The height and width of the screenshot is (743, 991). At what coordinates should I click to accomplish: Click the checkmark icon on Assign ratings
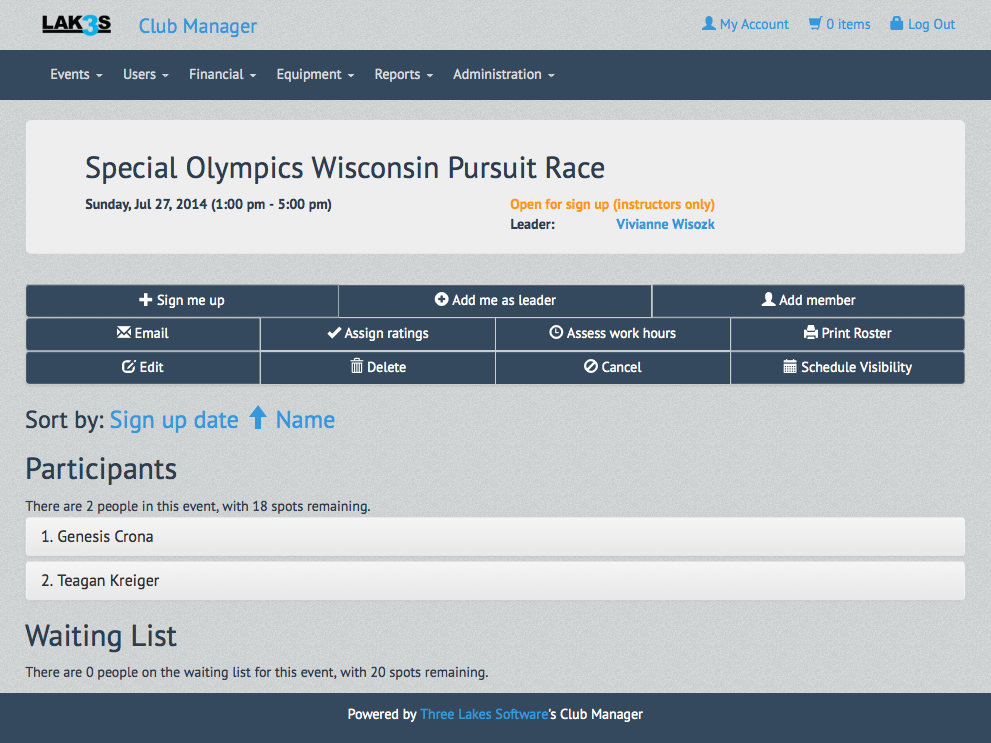334,333
